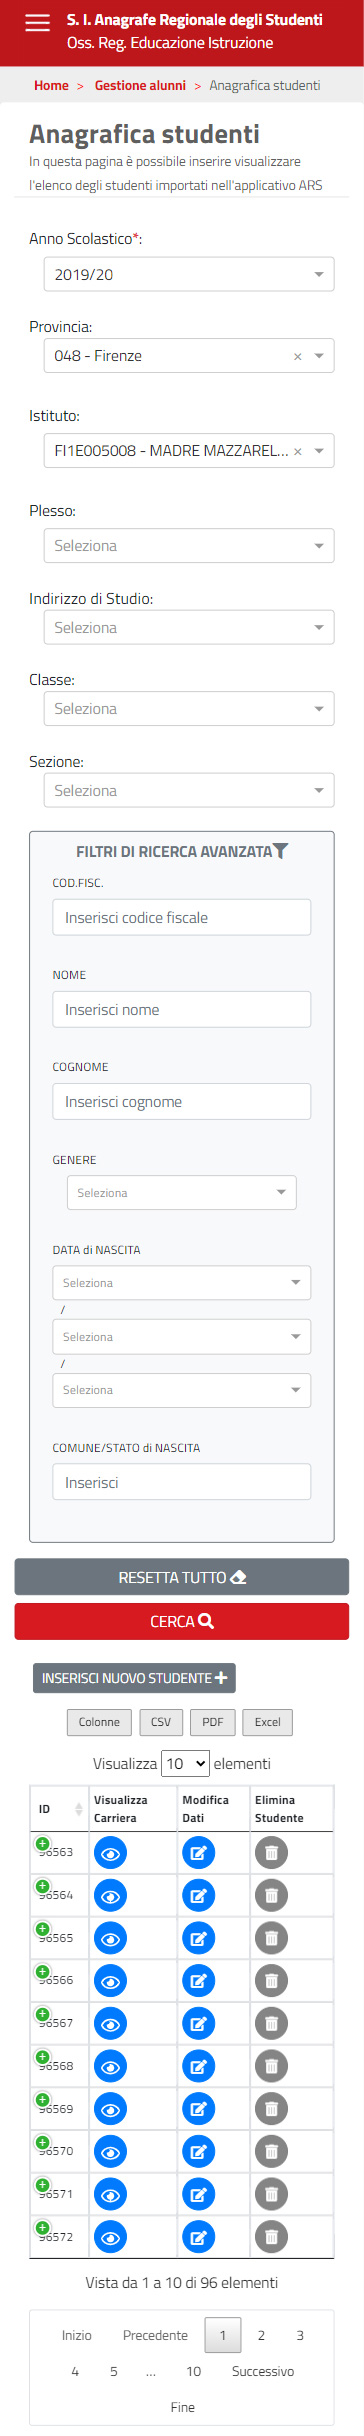Viewport: 364px width, 2436px height.
Task: Click the red CERCA search button
Action: [x=182, y=1622]
